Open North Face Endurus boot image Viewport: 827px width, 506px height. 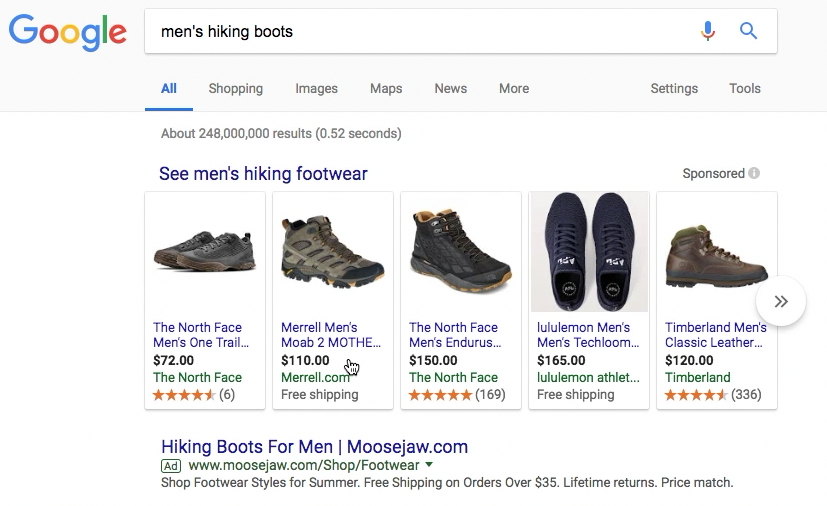pos(461,251)
